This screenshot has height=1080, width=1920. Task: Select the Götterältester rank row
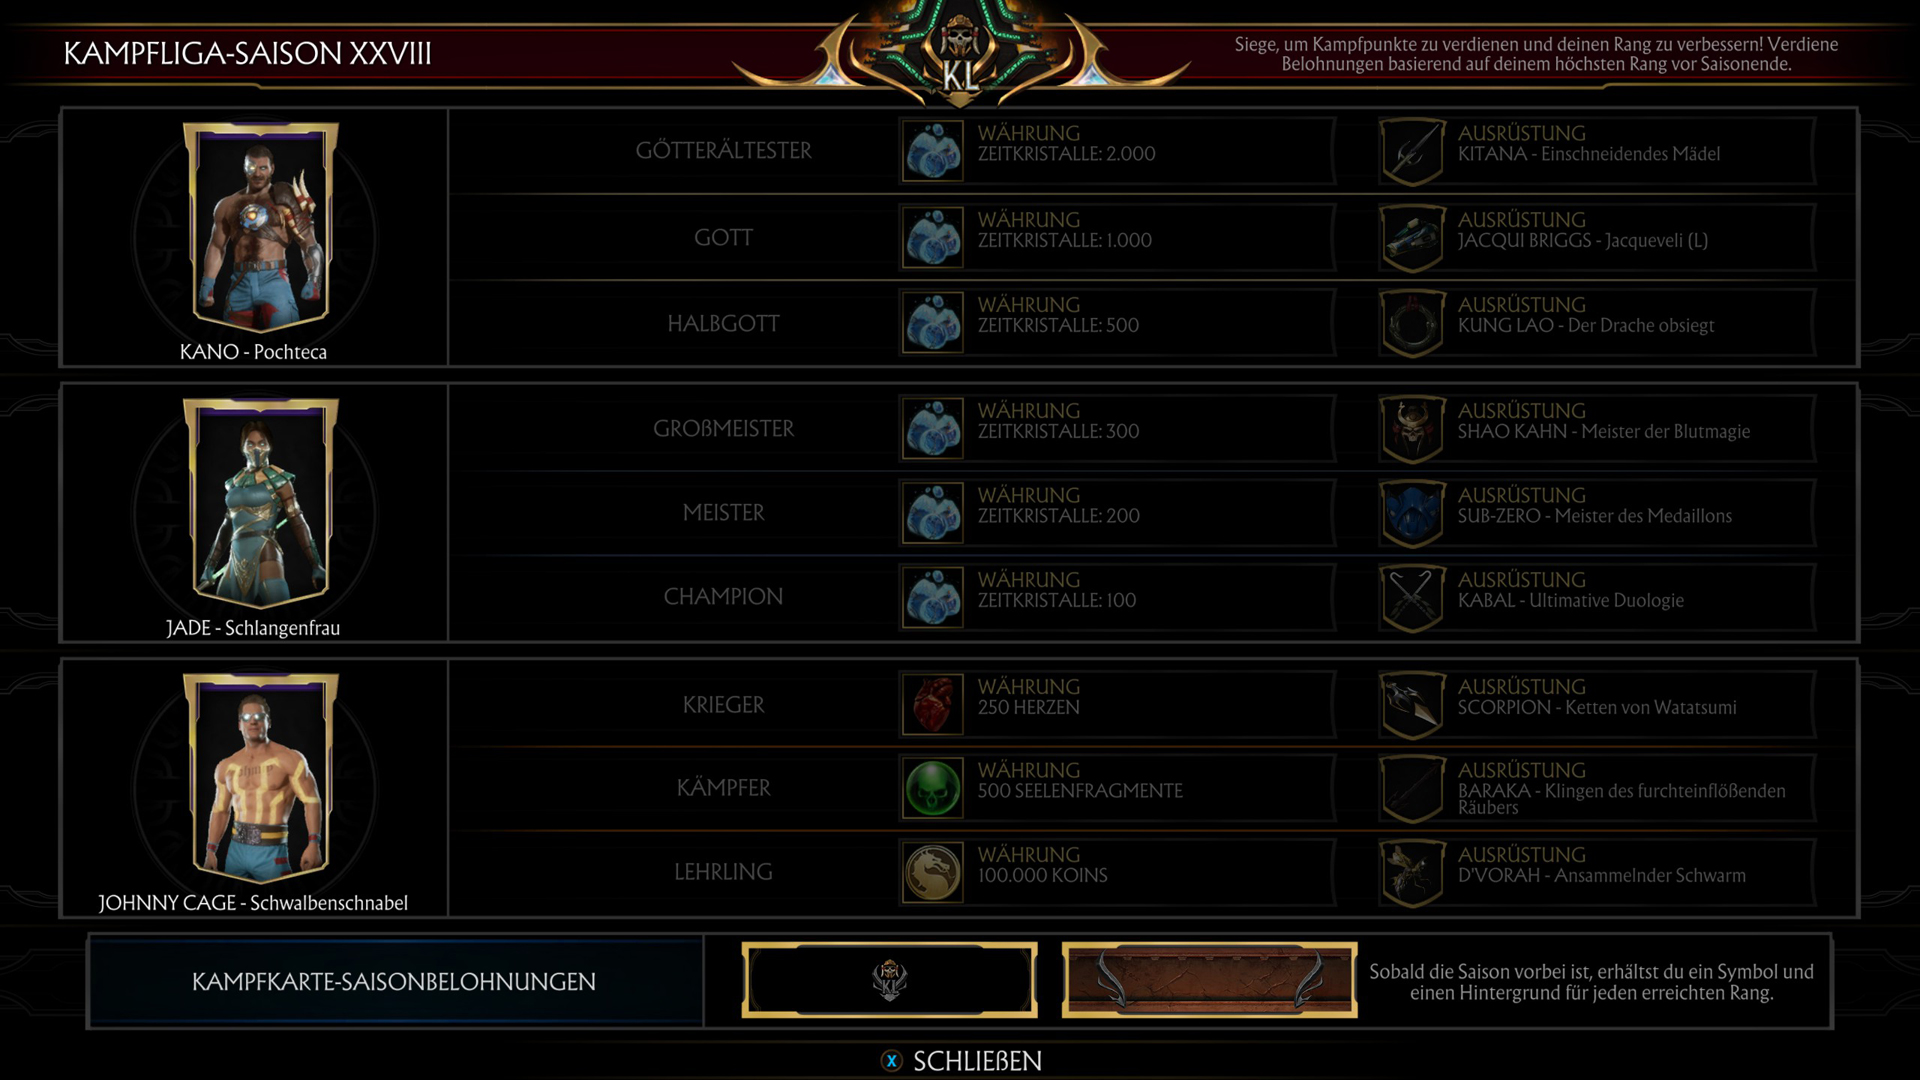click(1153, 151)
